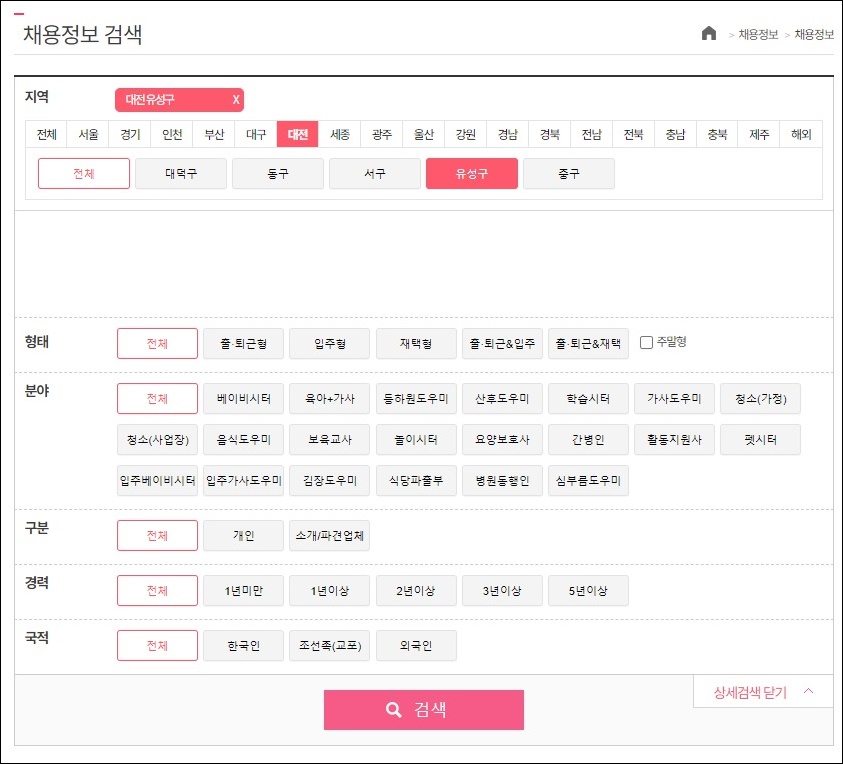The width and height of the screenshot is (843, 764).
Task: Select the 학습시터 field
Action: coord(588,398)
